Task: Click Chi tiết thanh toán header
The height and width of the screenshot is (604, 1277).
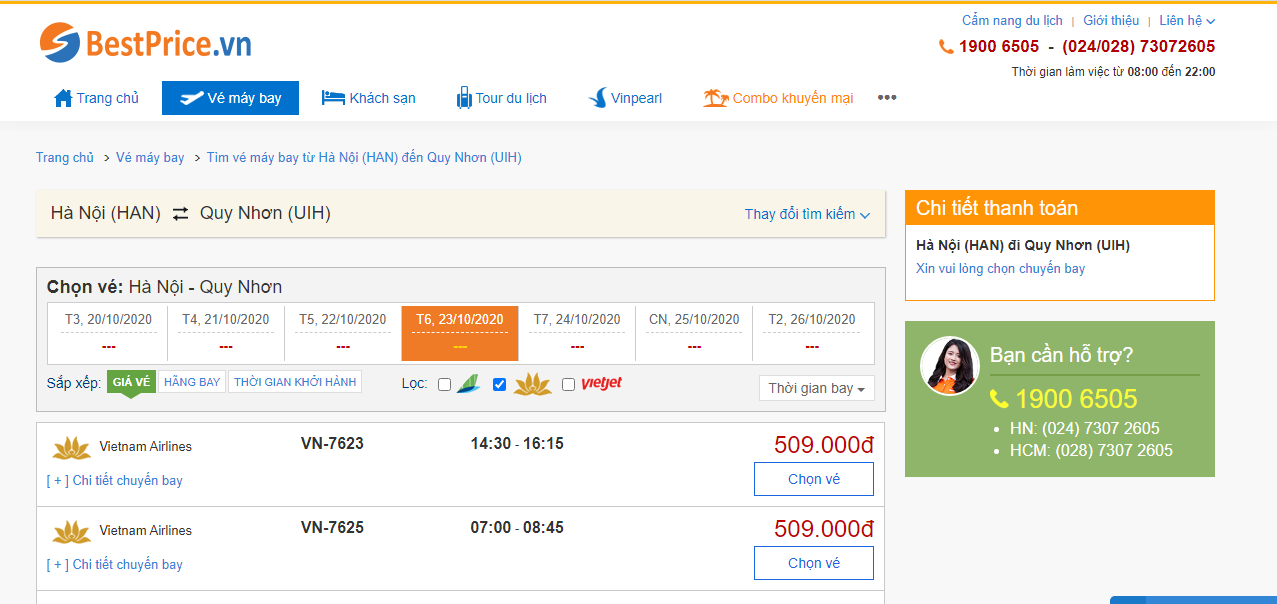Action: point(1060,208)
